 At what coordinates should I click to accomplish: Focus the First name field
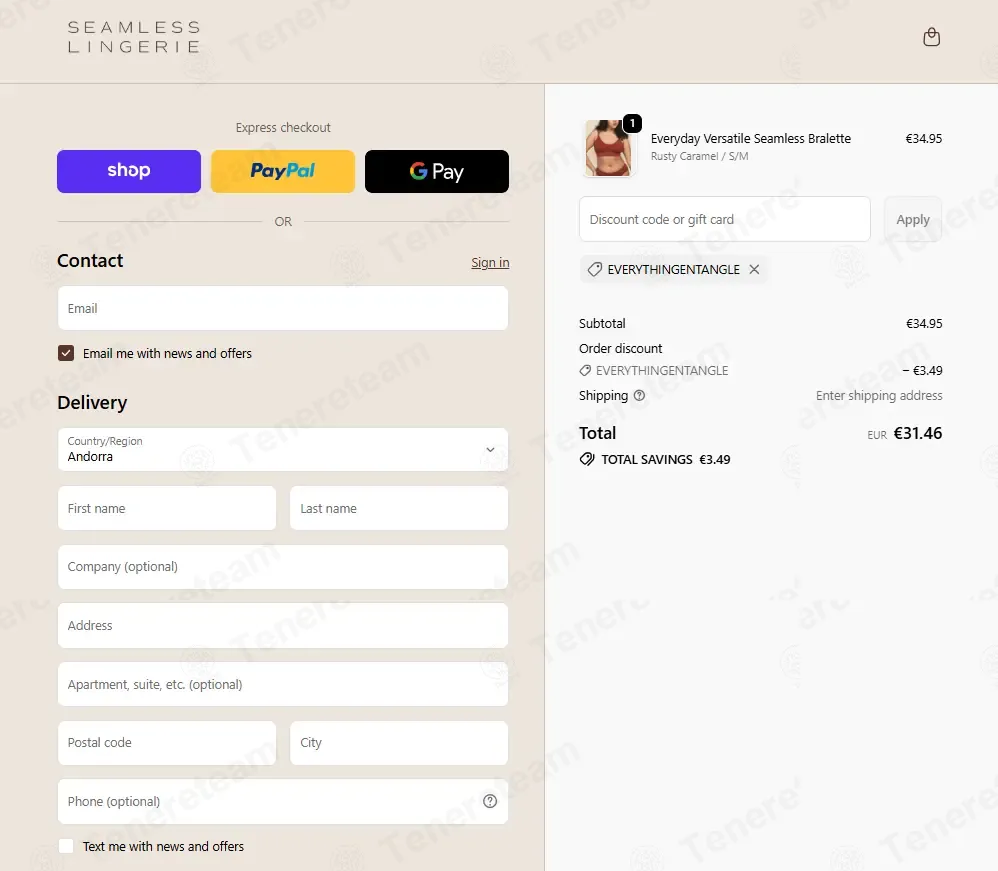point(167,508)
